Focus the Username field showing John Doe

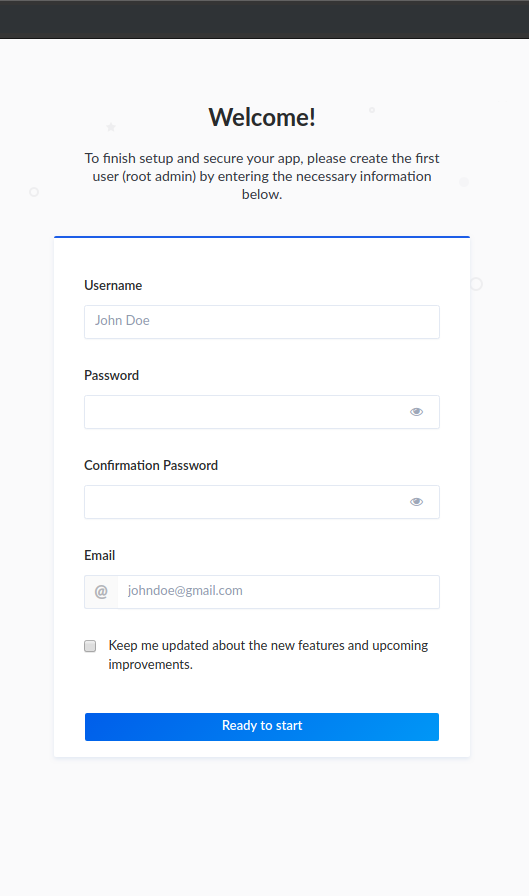click(262, 322)
